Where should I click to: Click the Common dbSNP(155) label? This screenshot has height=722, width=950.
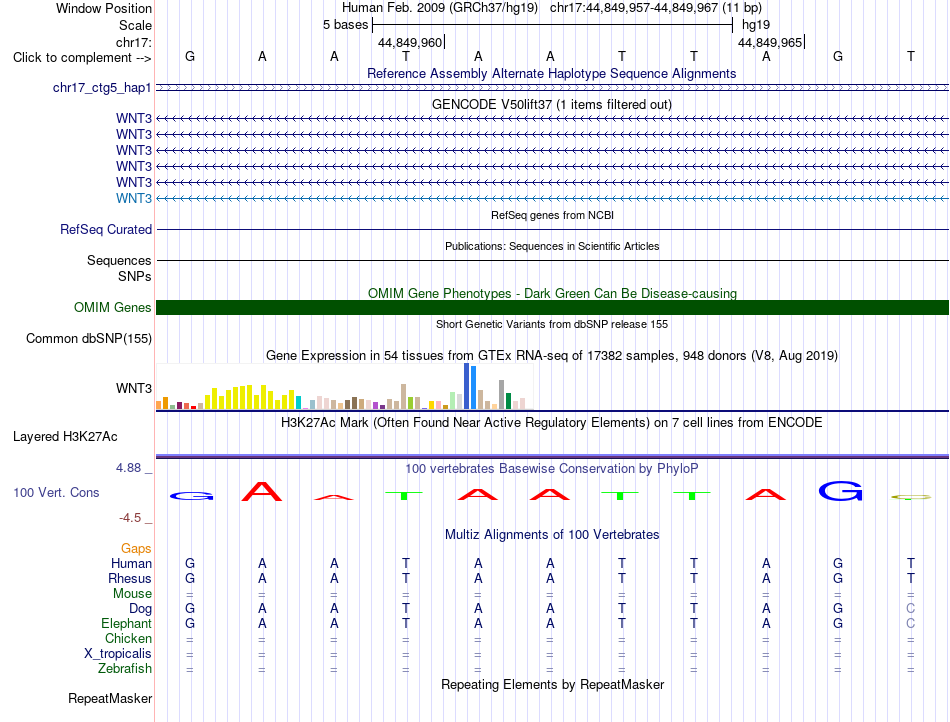89,339
